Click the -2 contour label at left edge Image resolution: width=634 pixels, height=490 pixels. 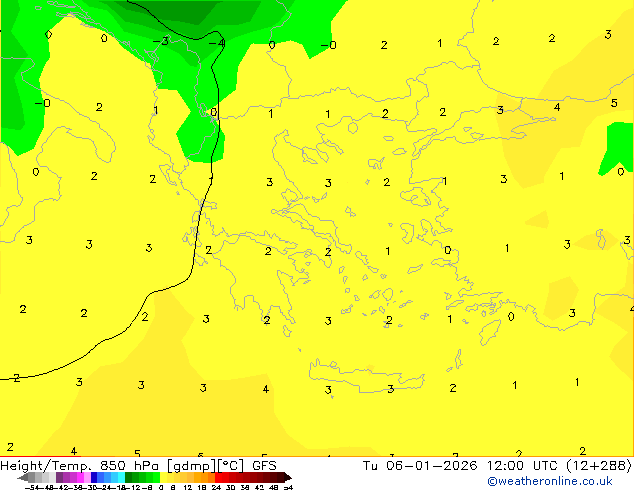point(14,378)
